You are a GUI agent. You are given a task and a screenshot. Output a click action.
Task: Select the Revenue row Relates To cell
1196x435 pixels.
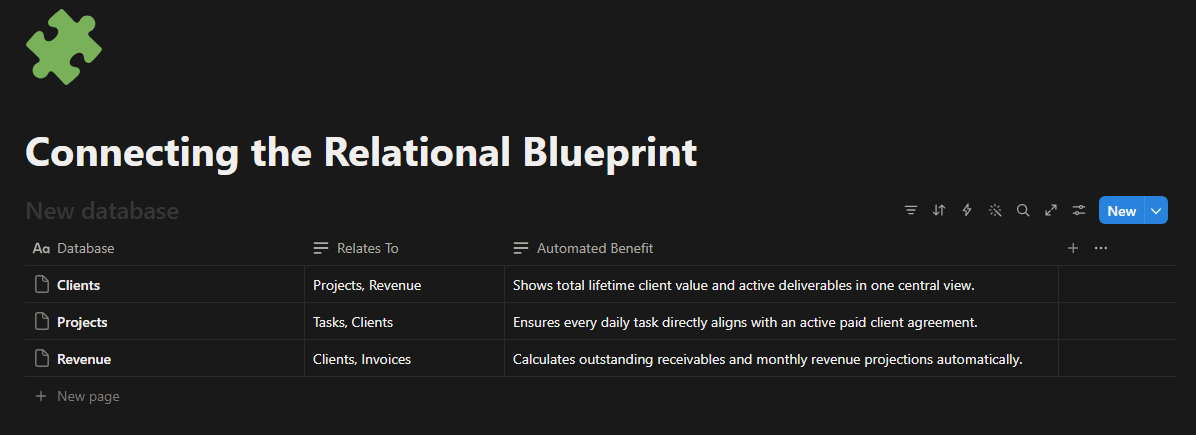pos(404,359)
